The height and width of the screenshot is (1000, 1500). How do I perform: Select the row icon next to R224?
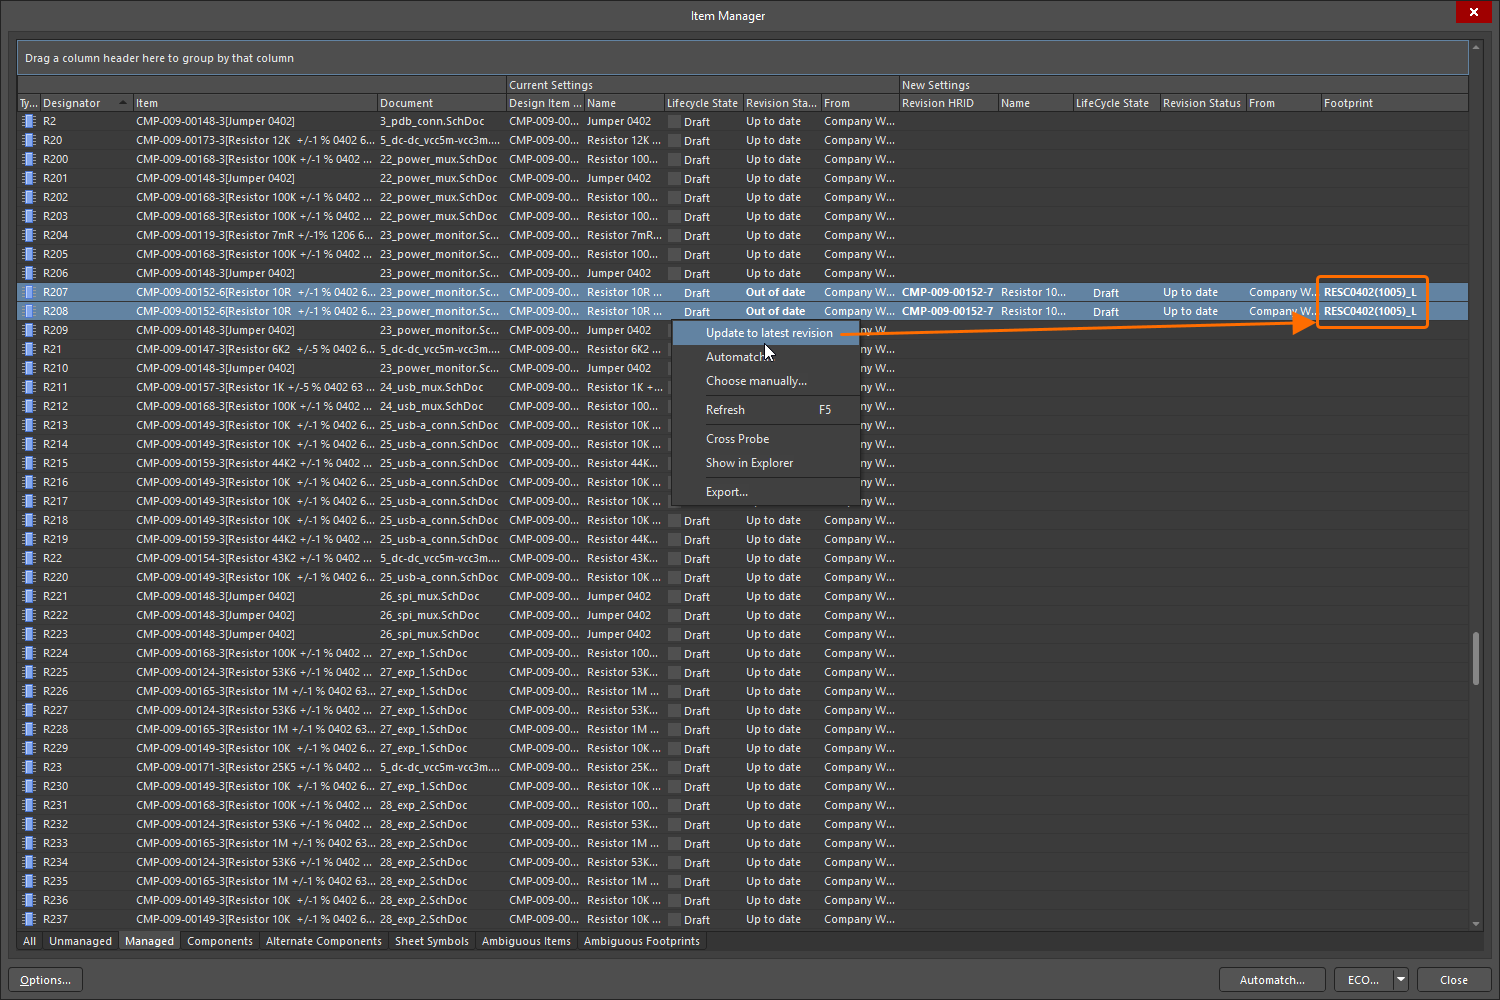(29, 653)
